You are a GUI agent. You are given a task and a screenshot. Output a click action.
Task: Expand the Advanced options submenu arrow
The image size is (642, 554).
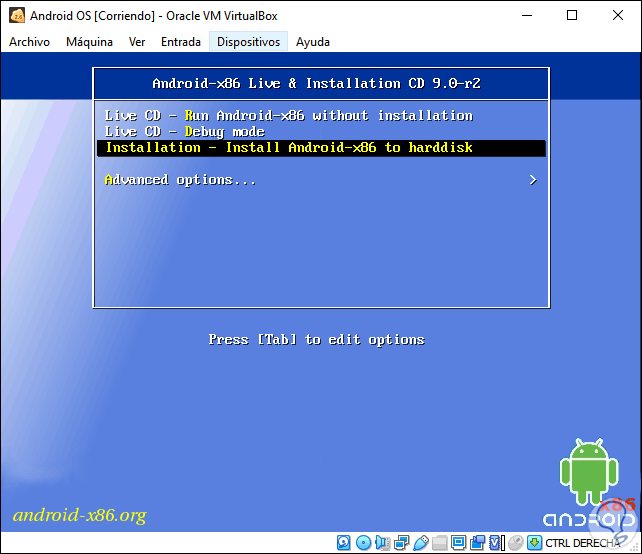coord(533,180)
